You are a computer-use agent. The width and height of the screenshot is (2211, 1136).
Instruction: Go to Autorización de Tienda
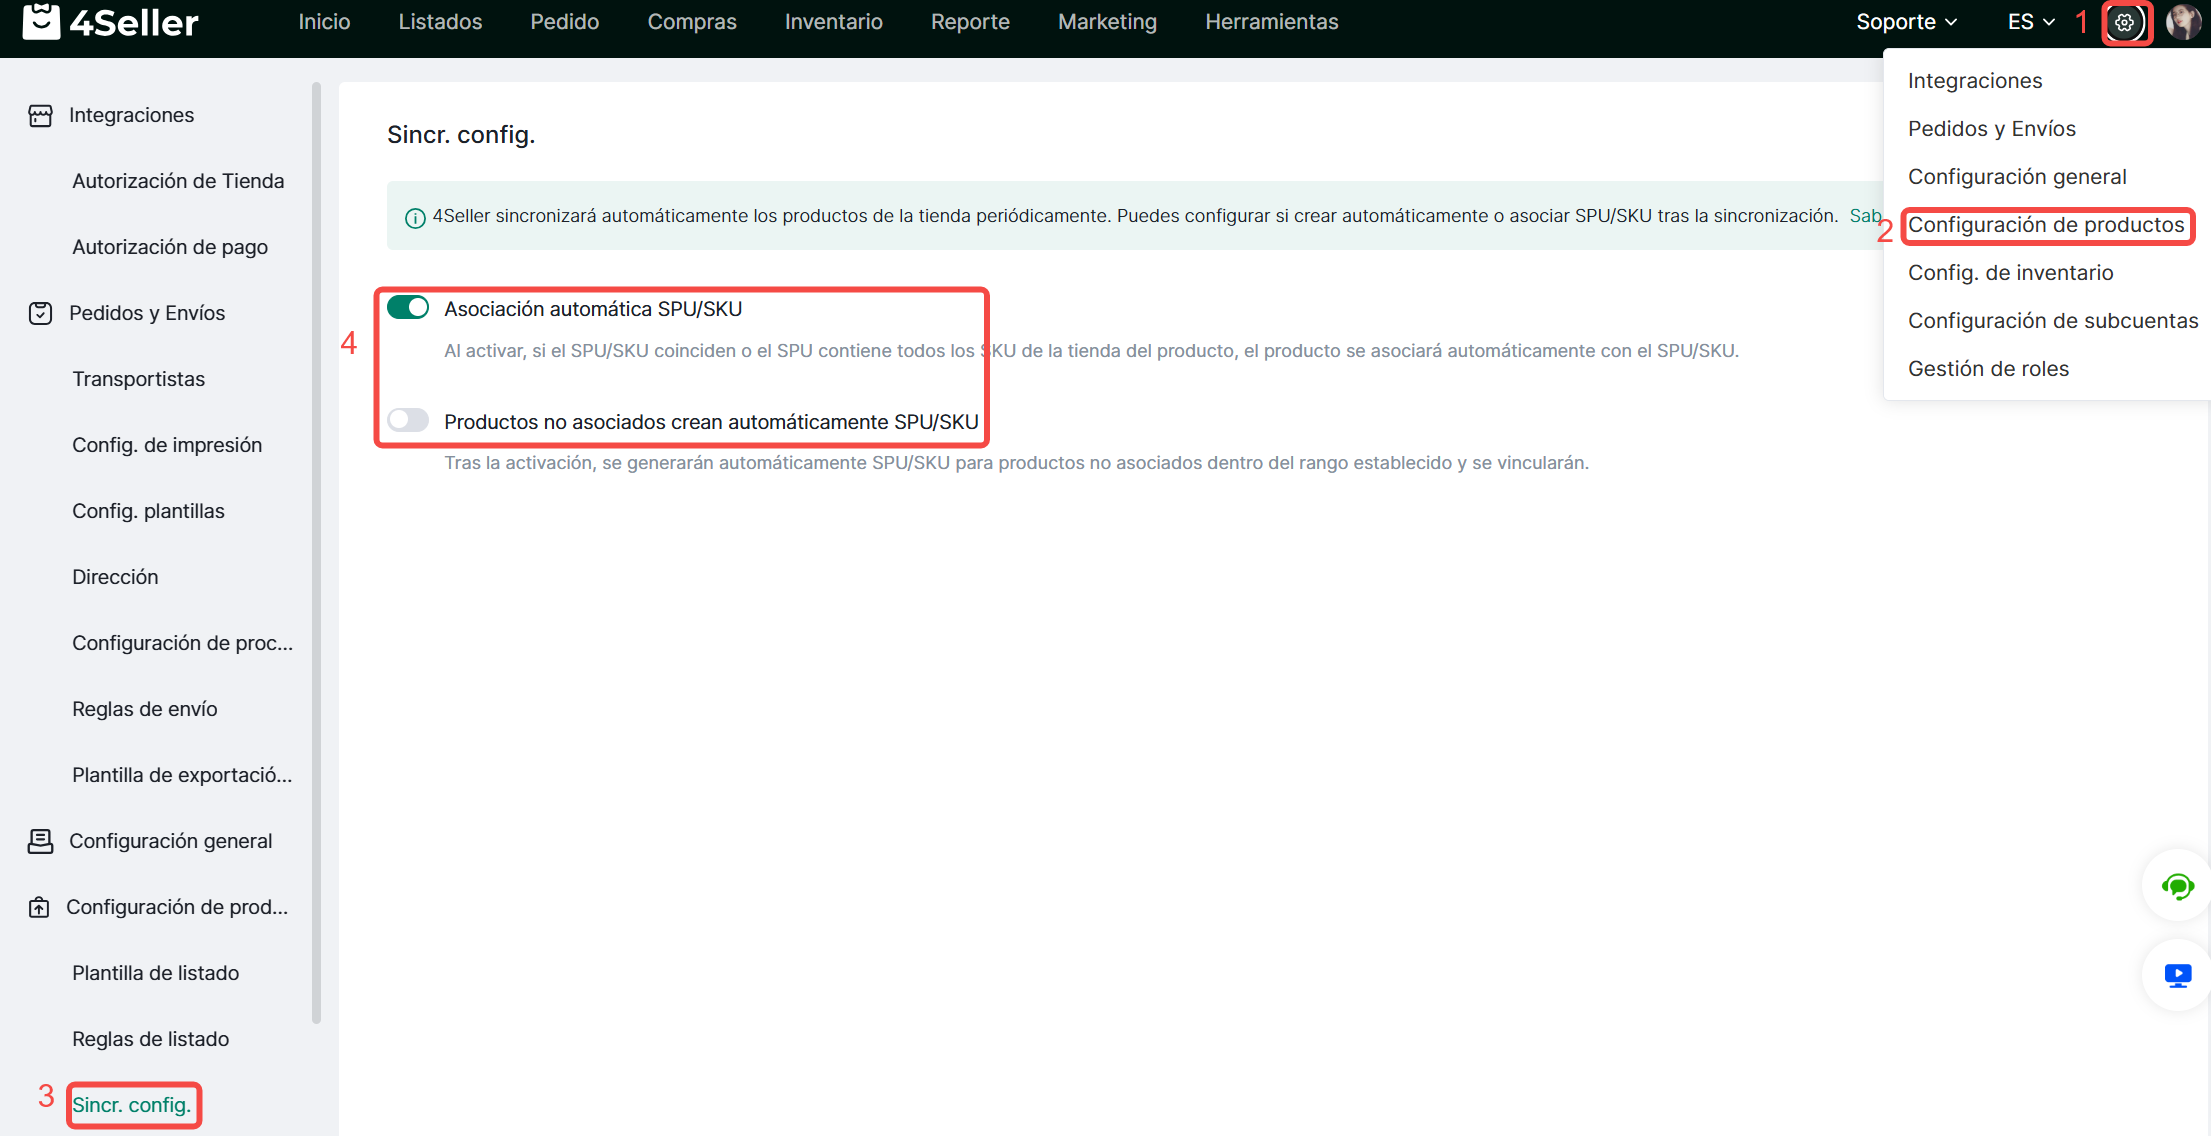(178, 181)
